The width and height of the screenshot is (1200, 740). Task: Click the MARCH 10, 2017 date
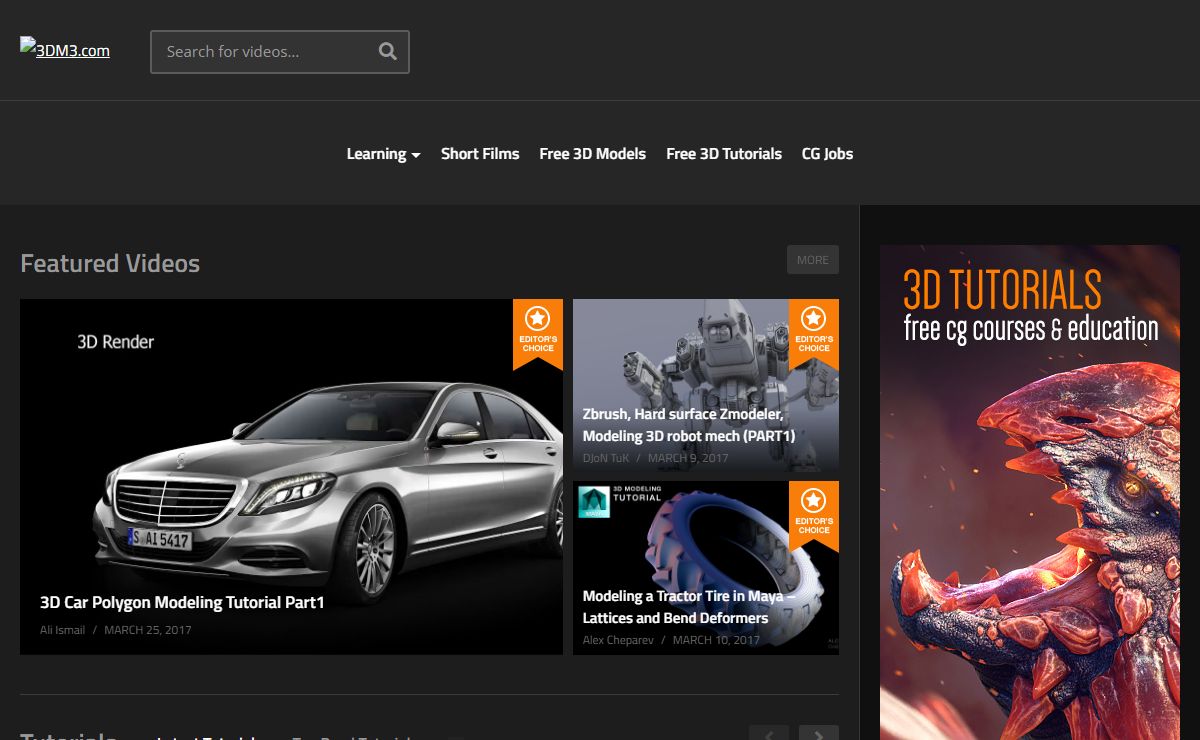point(716,640)
